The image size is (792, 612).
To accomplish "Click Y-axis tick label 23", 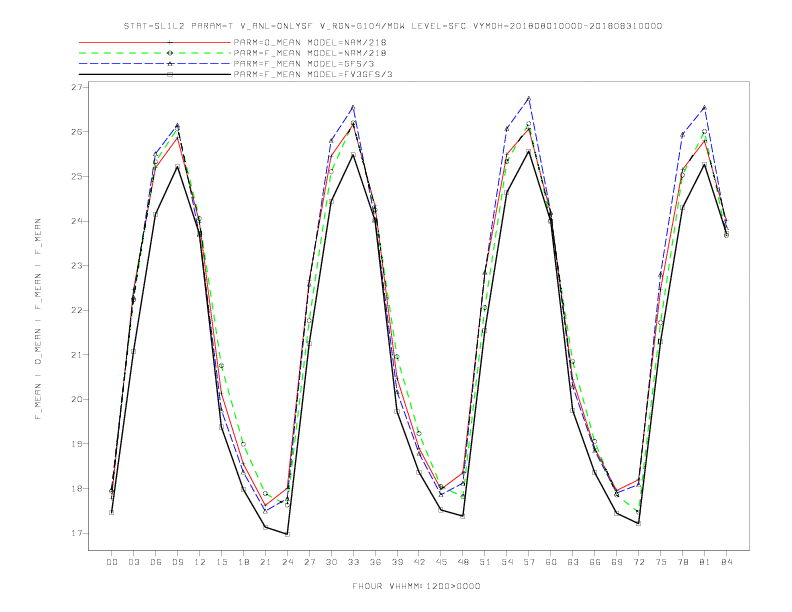I will tap(77, 266).
